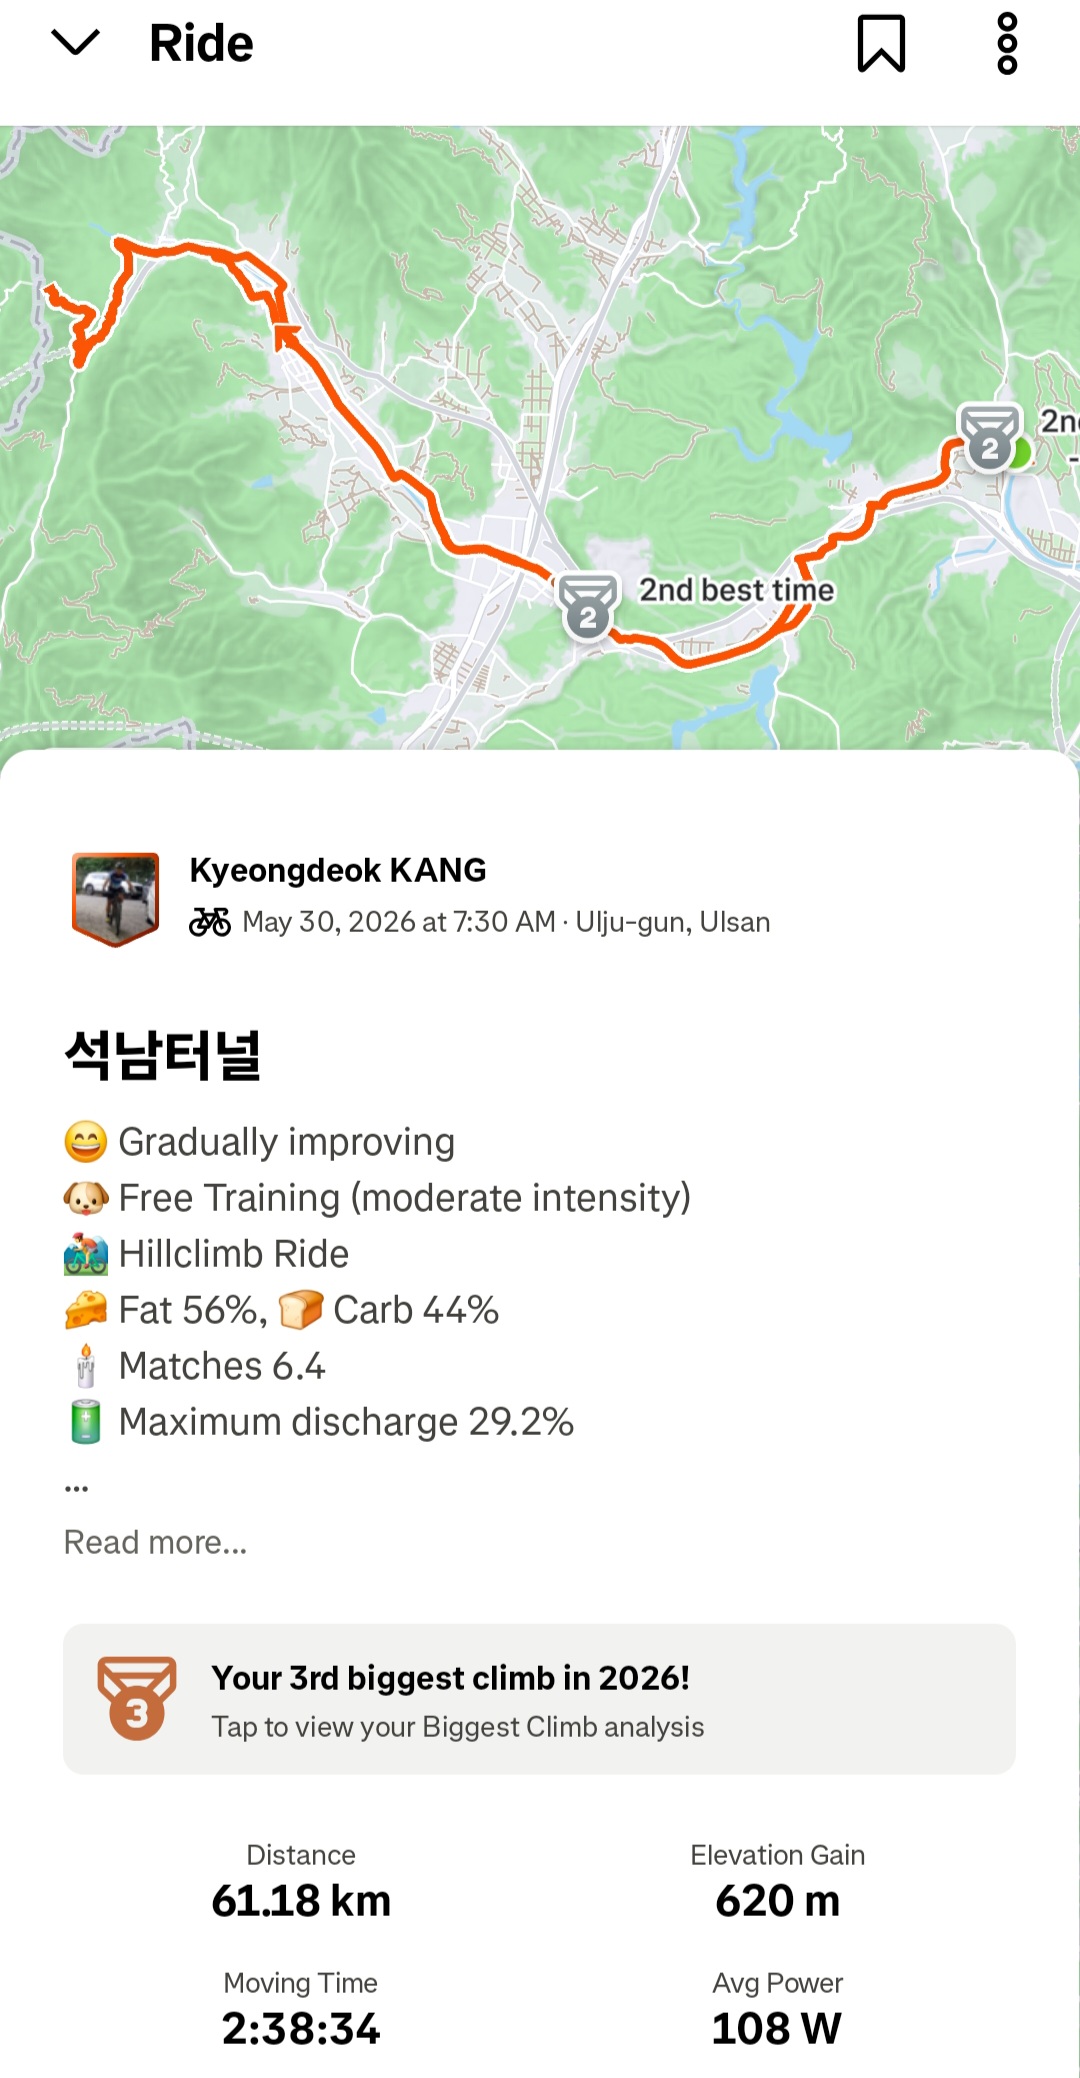Open the three-dot options menu
The height and width of the screenshot is (2078, 1080).
(1007, 43)
